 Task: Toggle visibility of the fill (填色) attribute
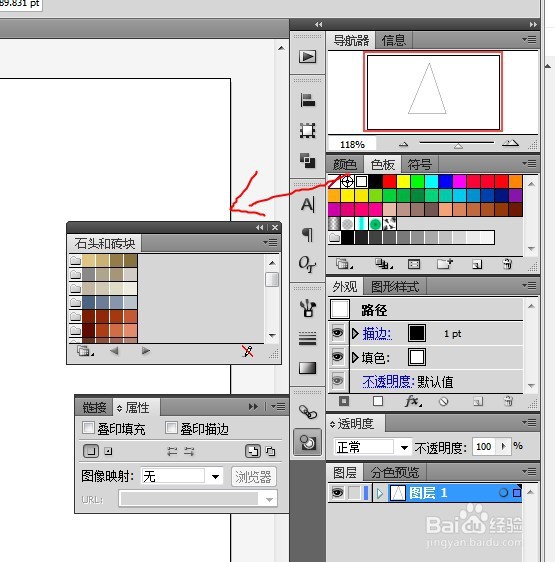[x=337, y=357]
